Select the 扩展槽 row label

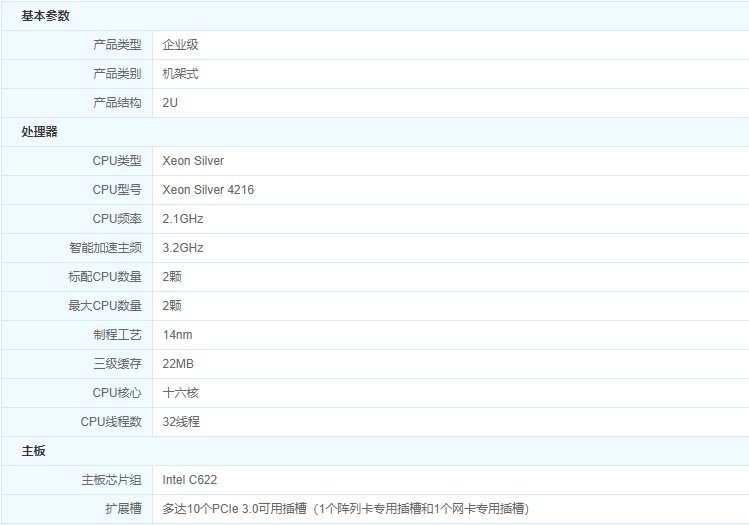click(x=123, y=509)
